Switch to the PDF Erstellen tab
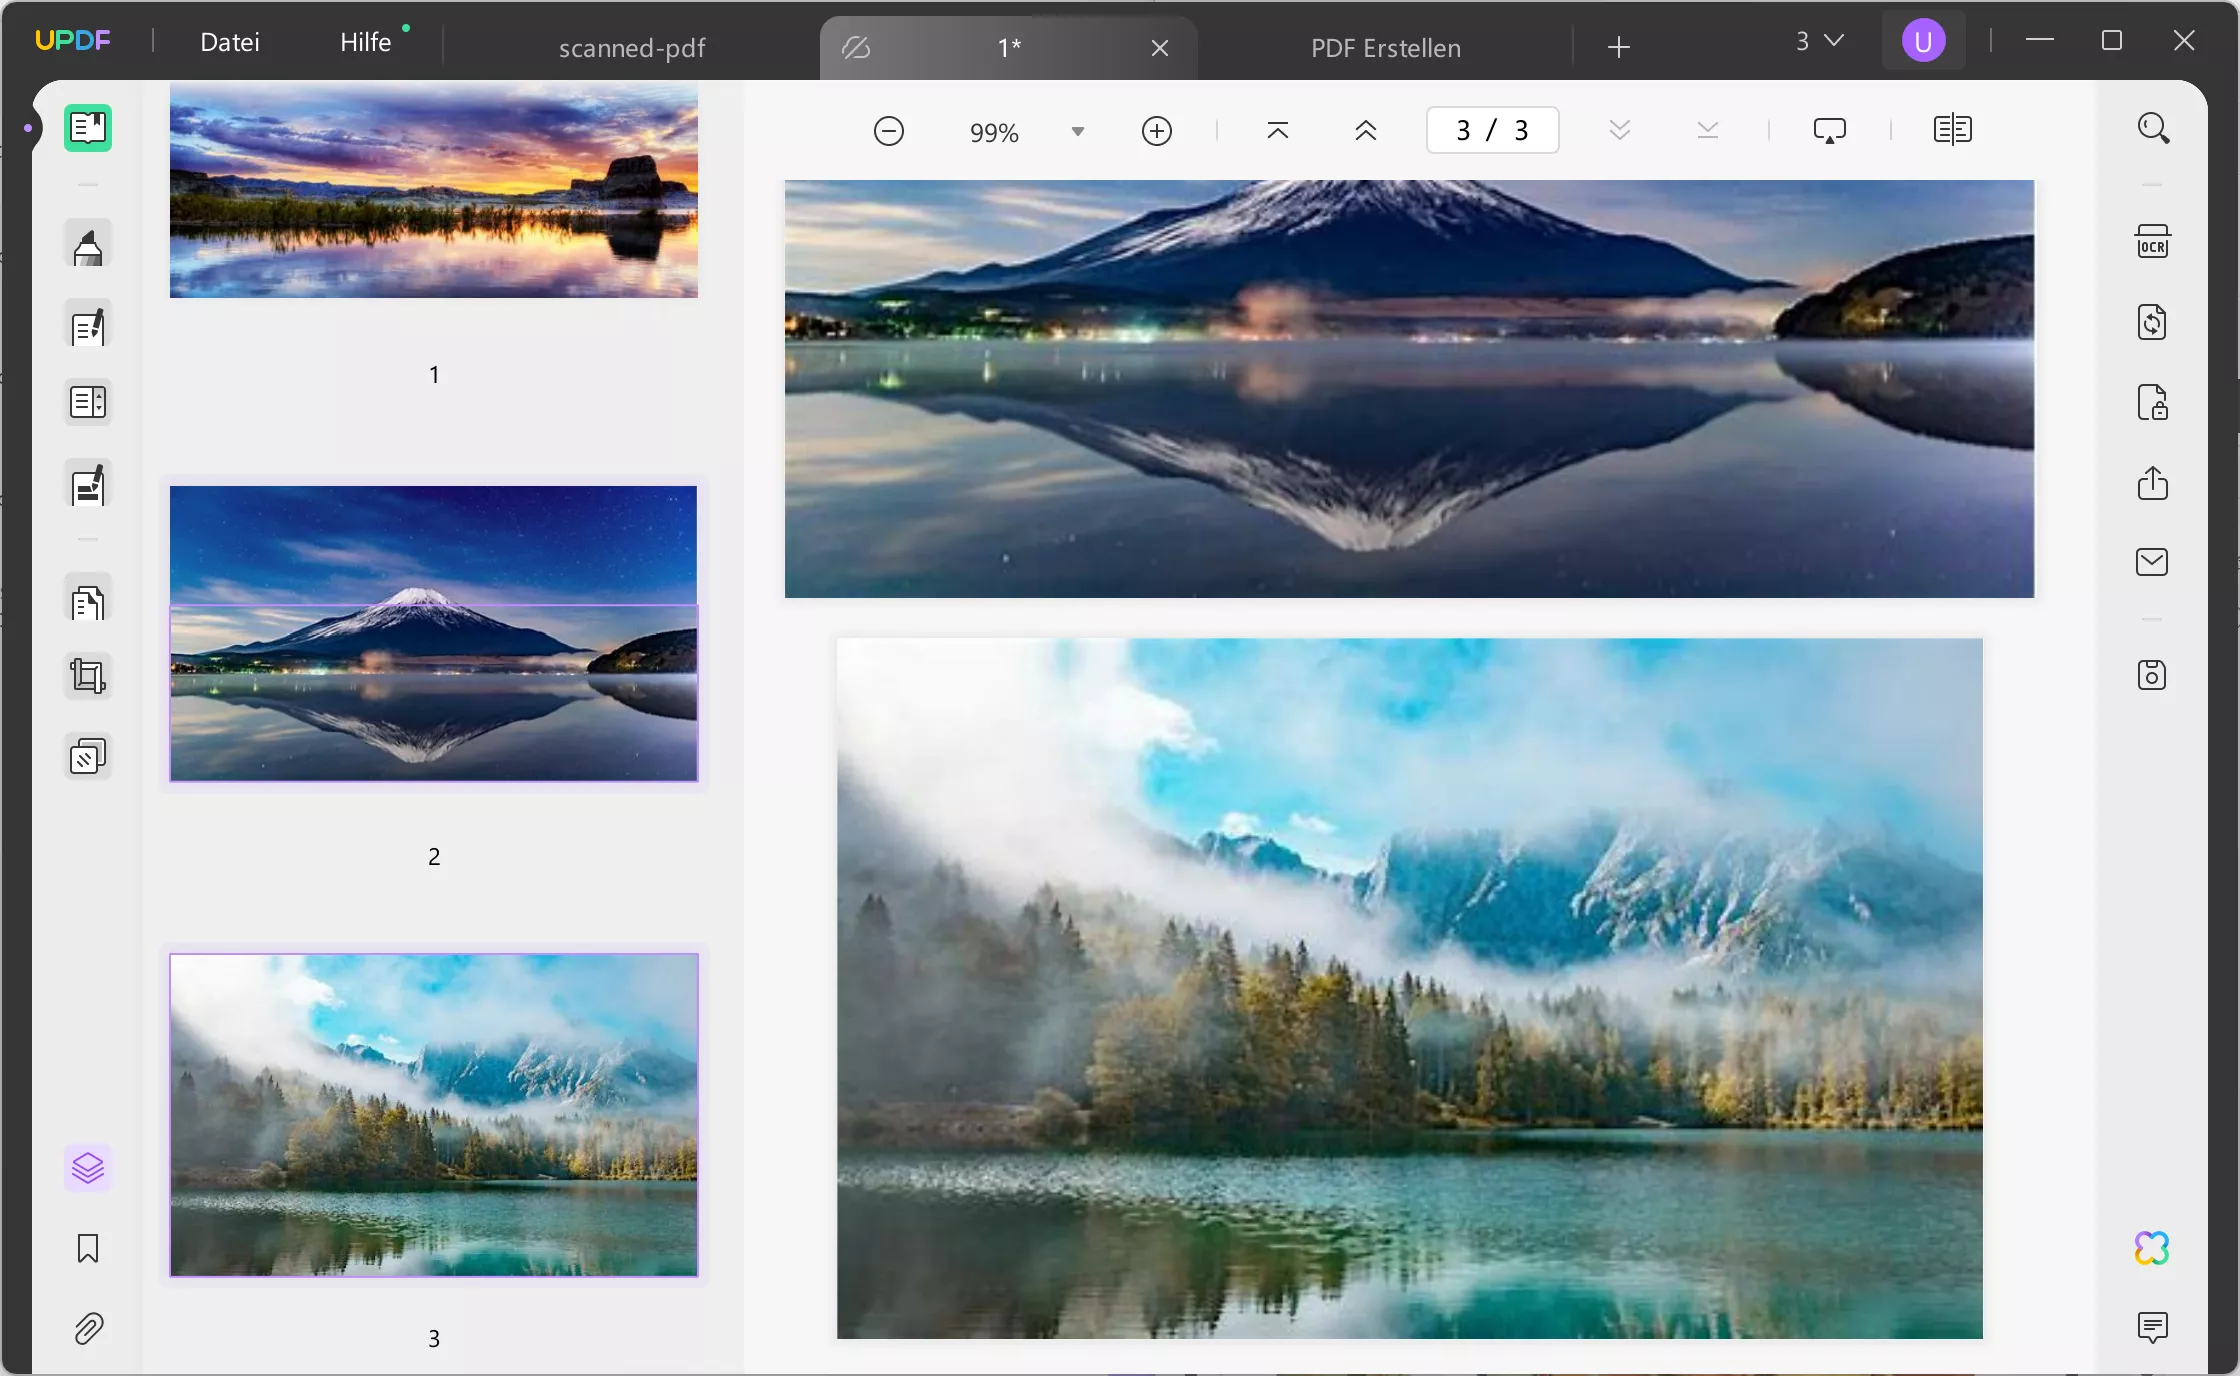Screen dimensions: 2240x1376 (x=1386, y=47)
